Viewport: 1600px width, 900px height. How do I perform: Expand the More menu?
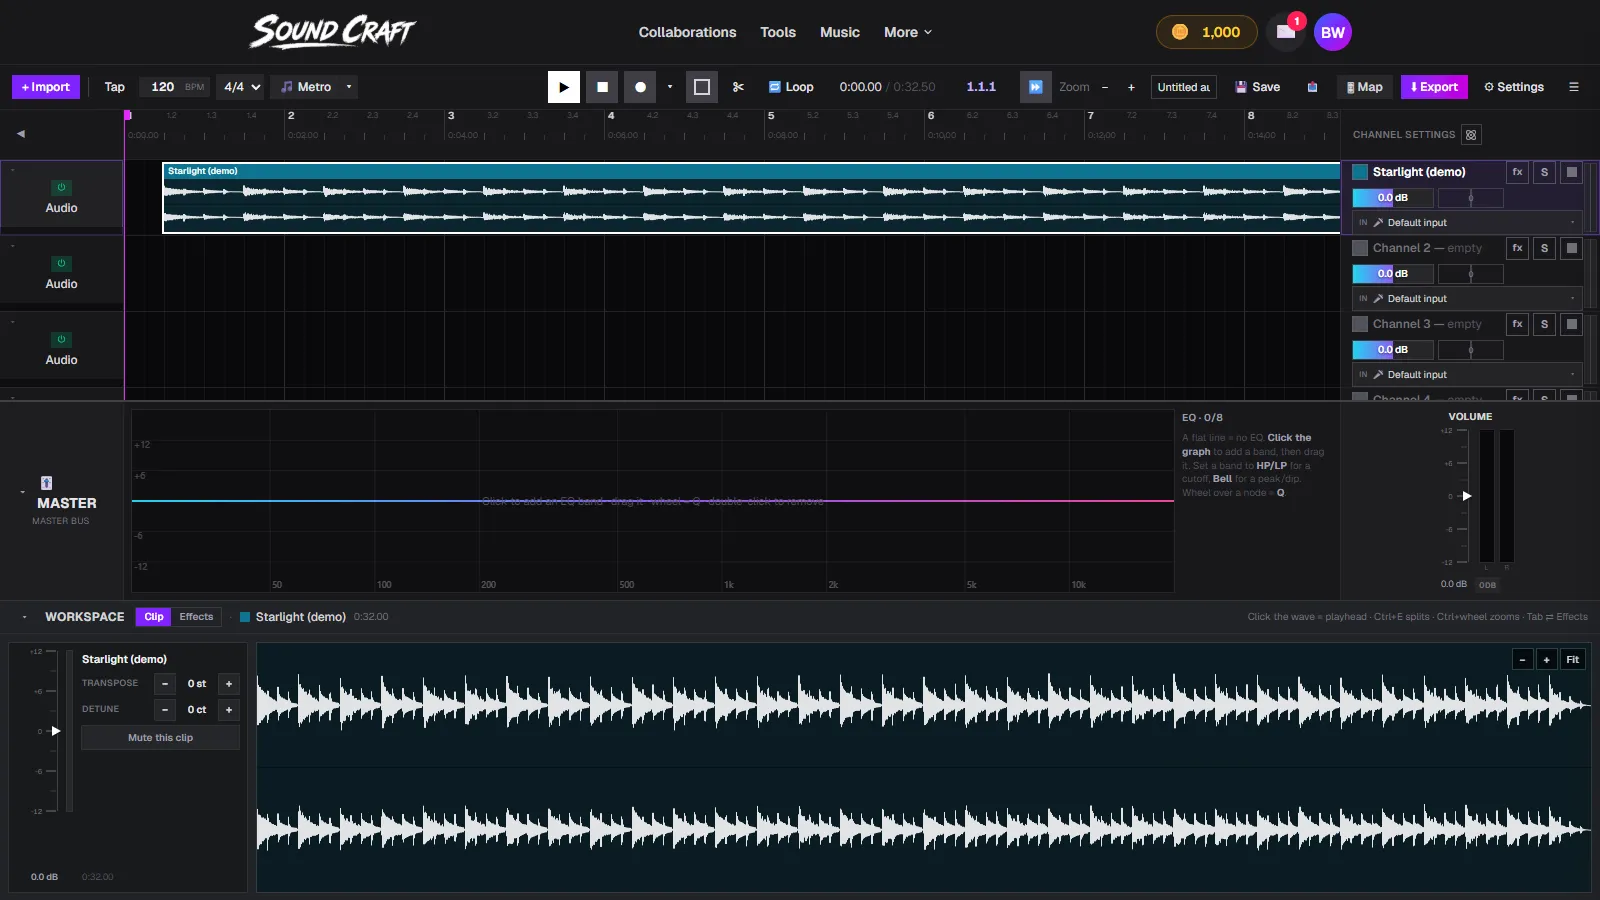pyautogui.click(x=908, y=32)
